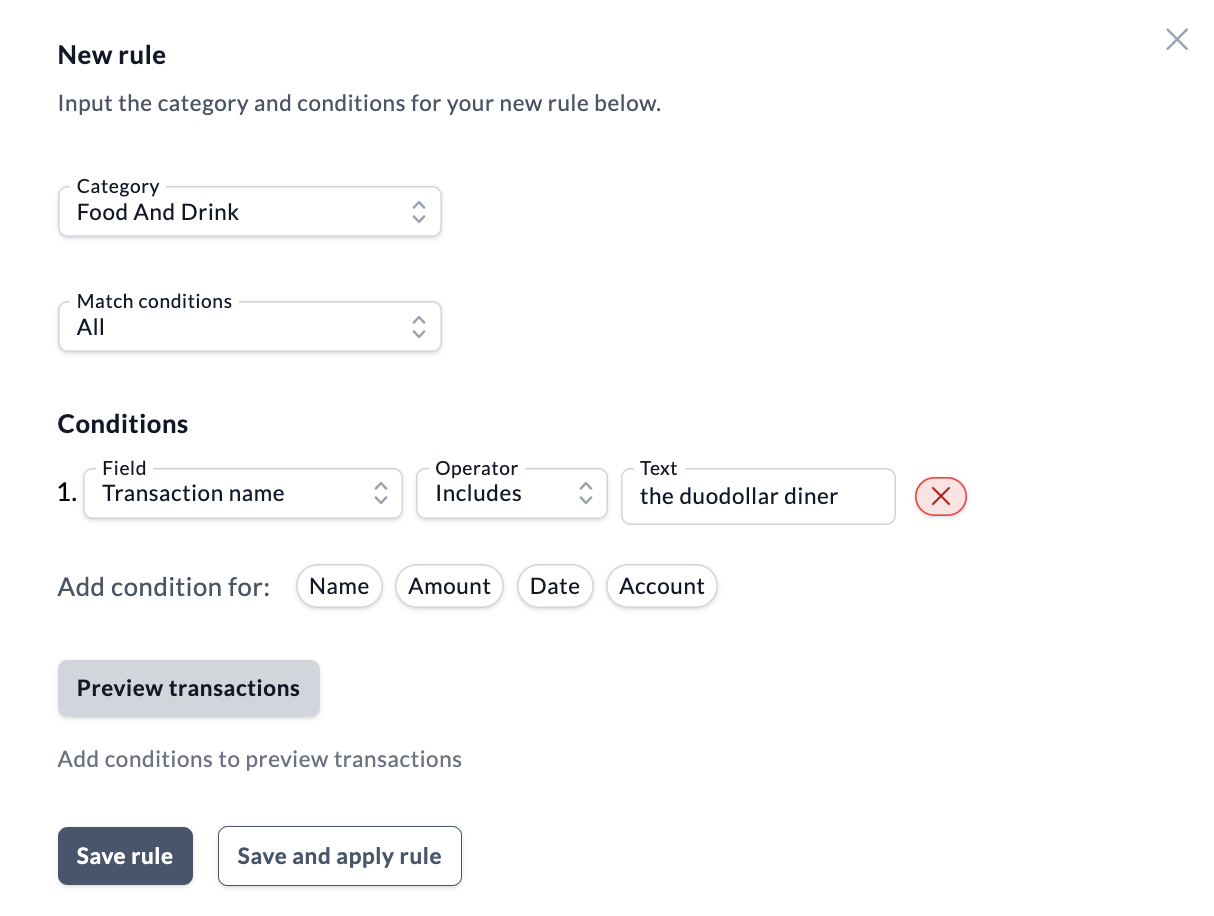Open the Match conditions dropdown

[x=250, y=327]
